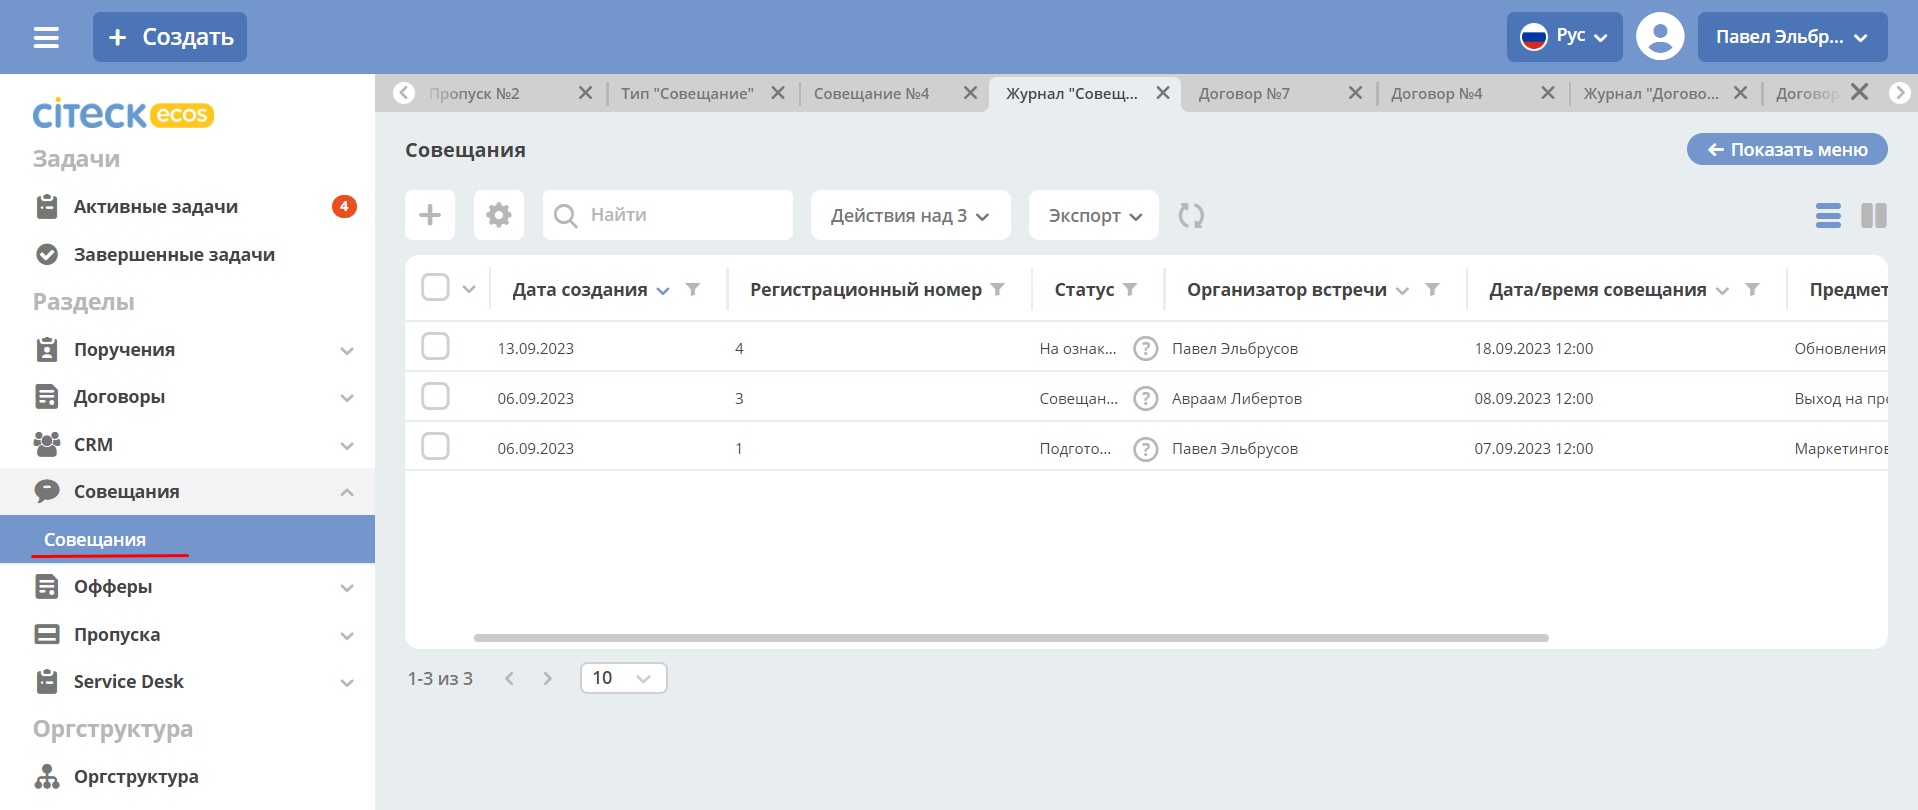Click Показать меню button
The height and width of the screenshot is (810, 1918).
[x=1787, y=149]
